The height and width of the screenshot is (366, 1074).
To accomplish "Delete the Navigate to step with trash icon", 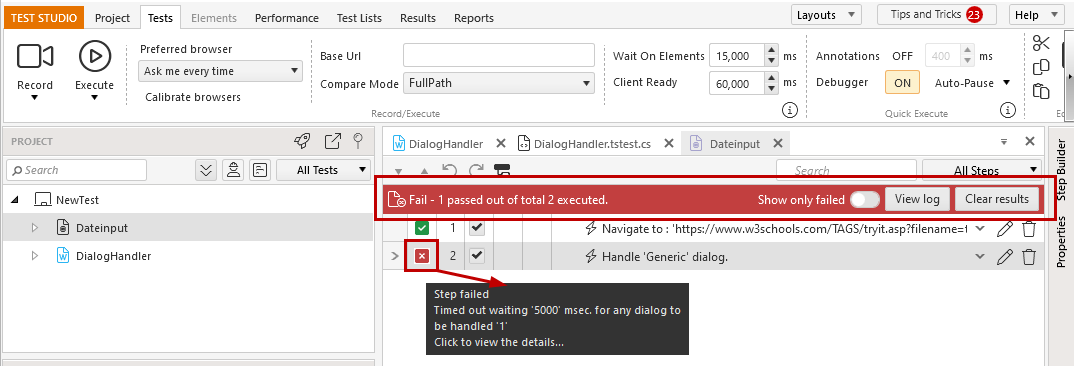I will point(1029,229).
